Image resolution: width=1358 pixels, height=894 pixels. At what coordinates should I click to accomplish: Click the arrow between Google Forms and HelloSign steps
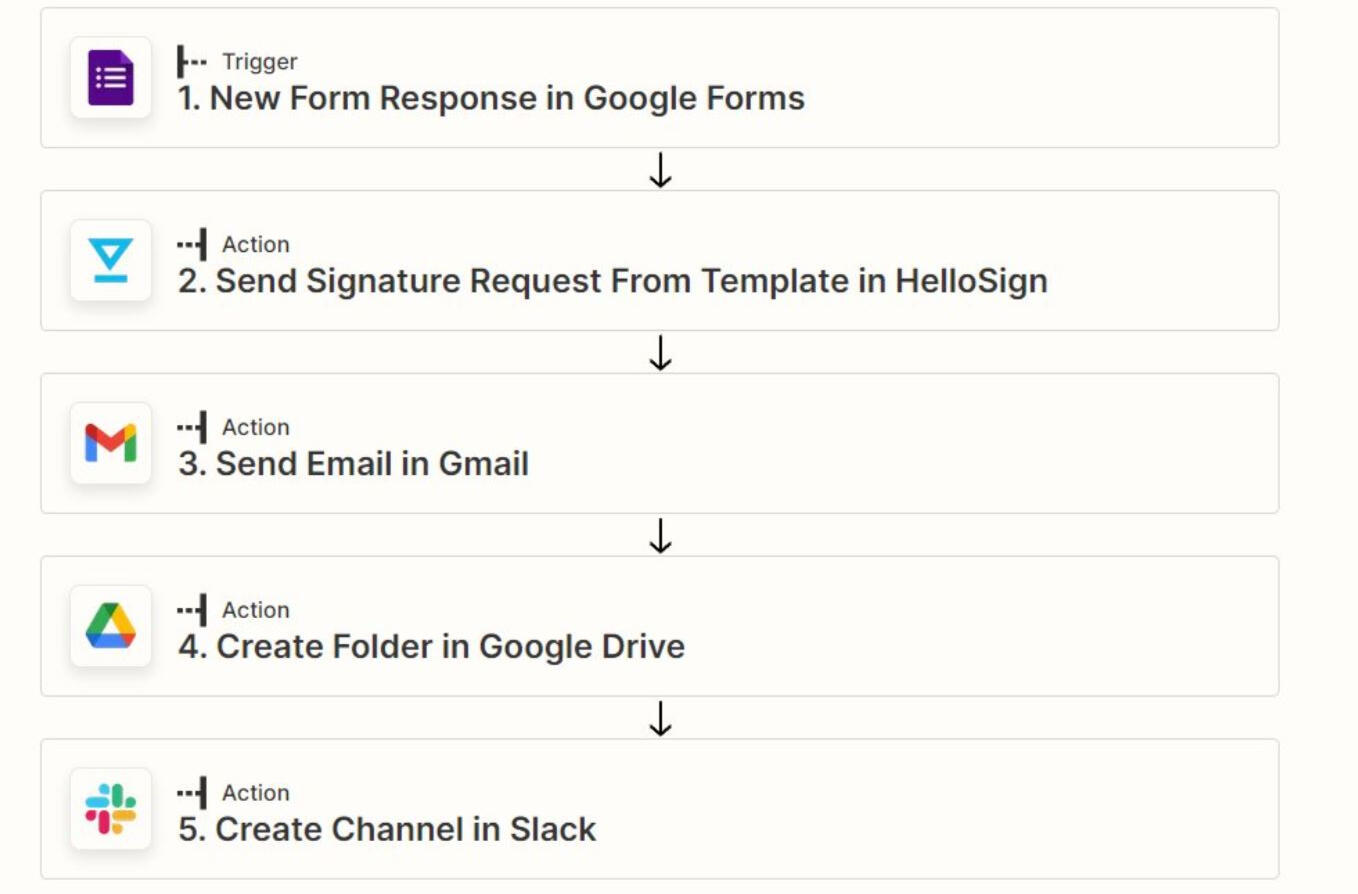660,170
